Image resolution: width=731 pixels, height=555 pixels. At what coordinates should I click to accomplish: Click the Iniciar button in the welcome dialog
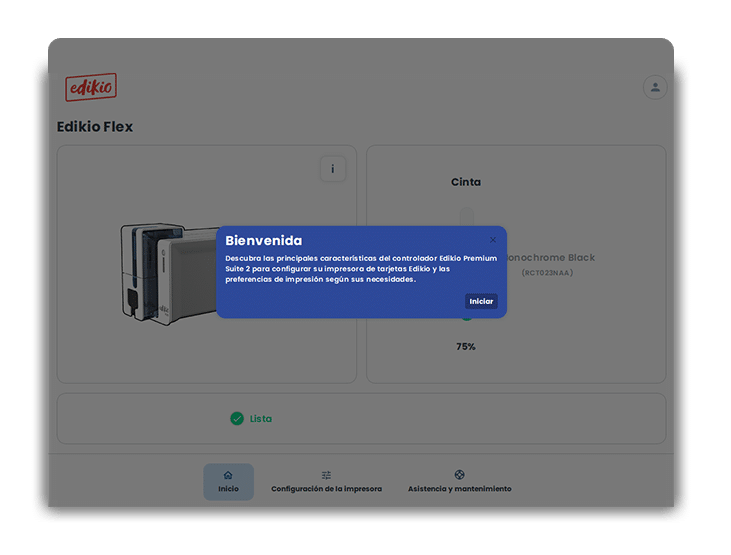[481, 301]
